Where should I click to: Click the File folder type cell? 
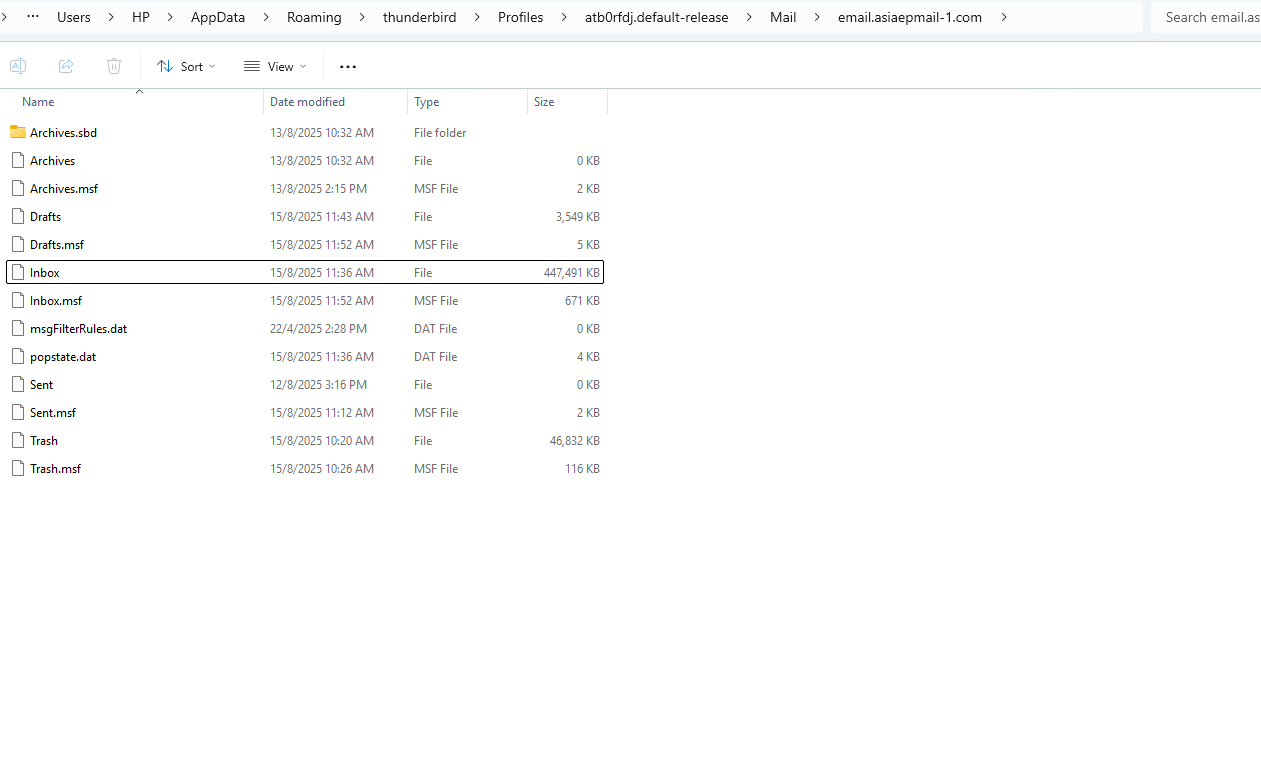pos(440,132)
